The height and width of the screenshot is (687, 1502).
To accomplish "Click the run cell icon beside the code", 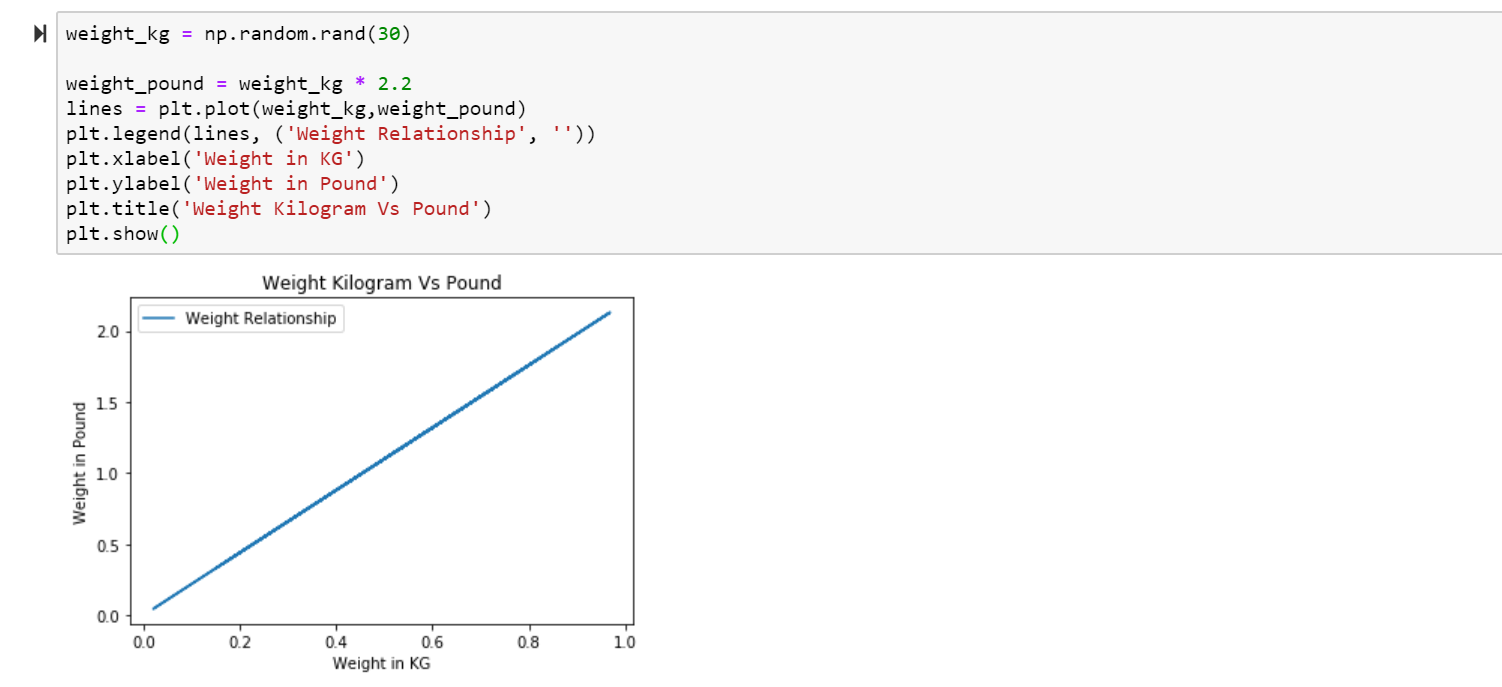I will pos(40,35).
